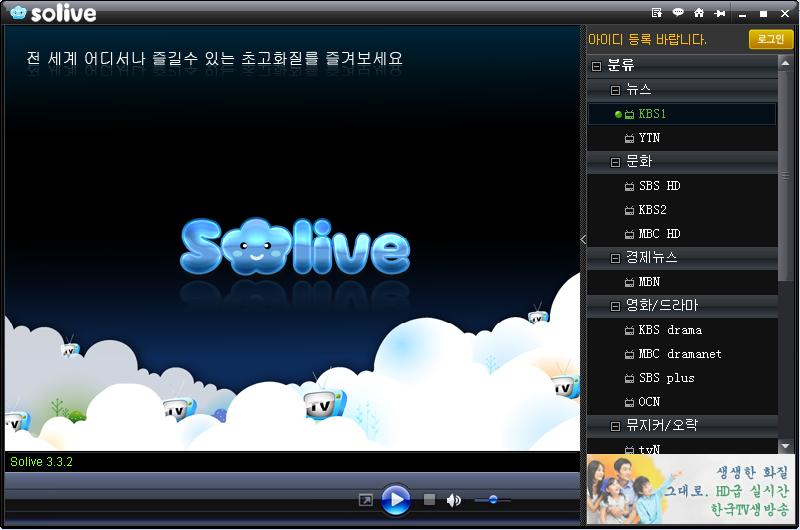
Task: Click the Solive cloud logo in title bar
Action: click(18, 12)
